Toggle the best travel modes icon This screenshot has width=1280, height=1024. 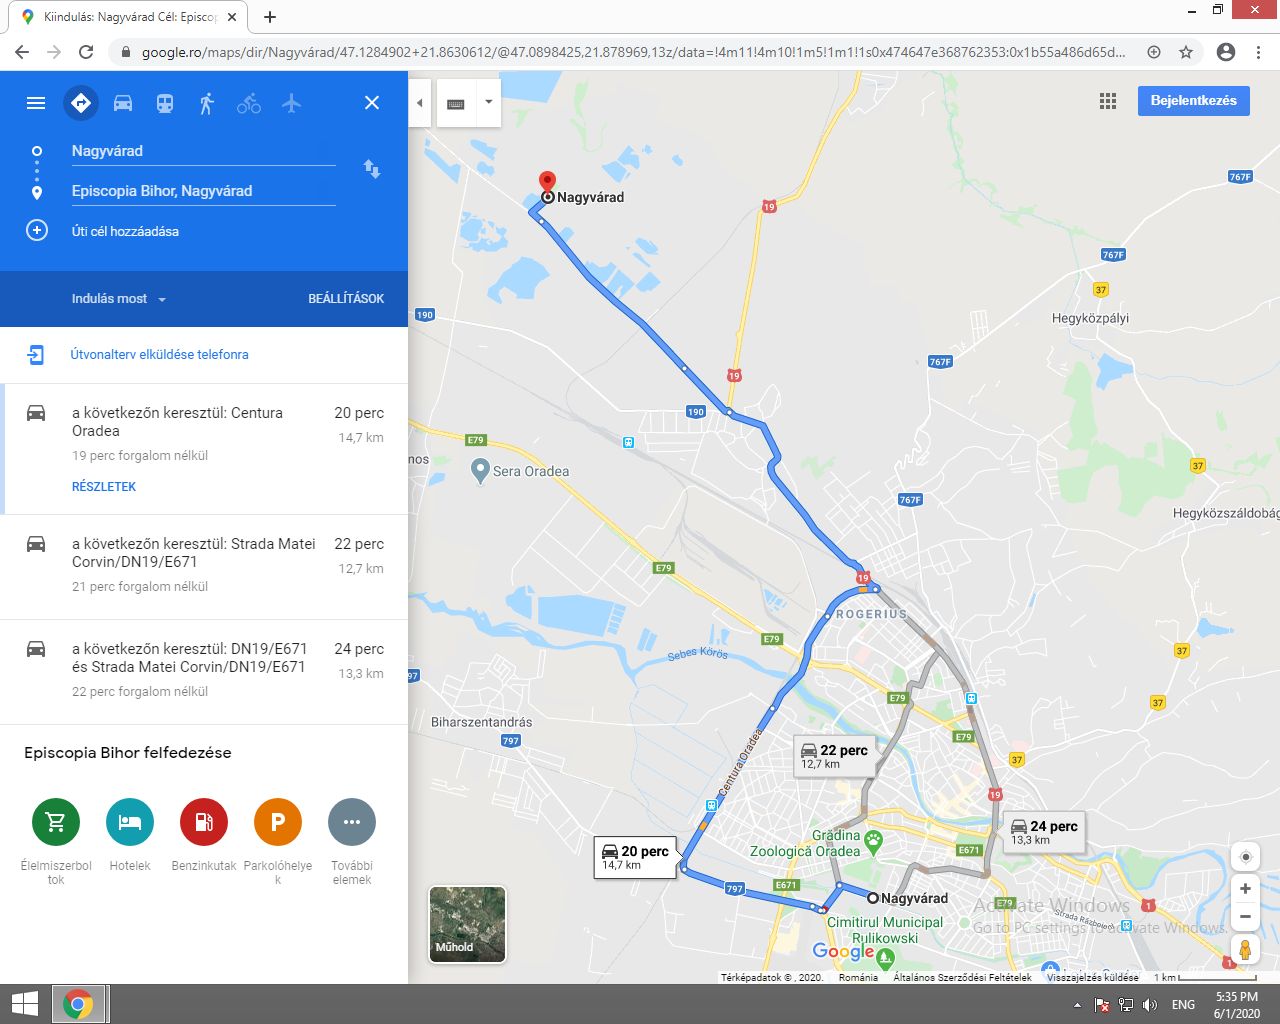point(81,103)
